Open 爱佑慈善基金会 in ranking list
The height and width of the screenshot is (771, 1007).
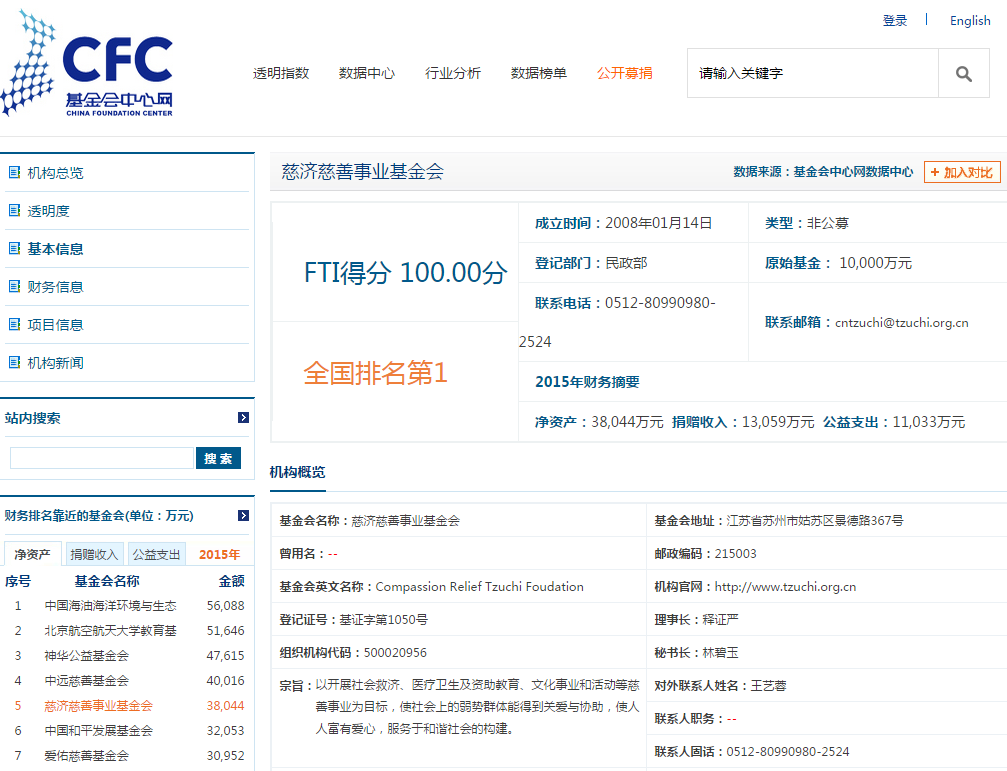[87, 756]
